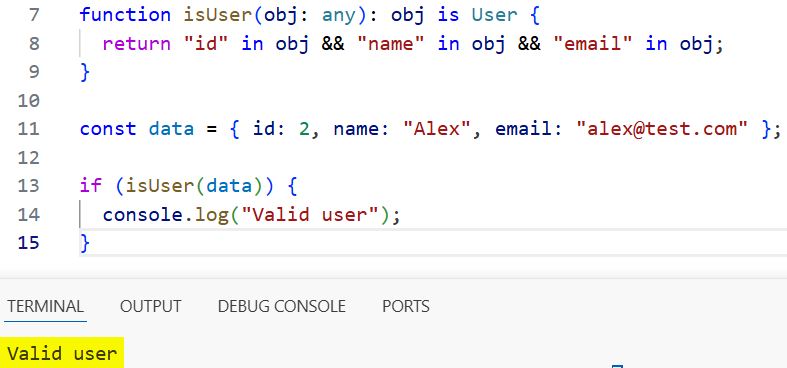Click the "email" string on line 8

coord(593,44)
